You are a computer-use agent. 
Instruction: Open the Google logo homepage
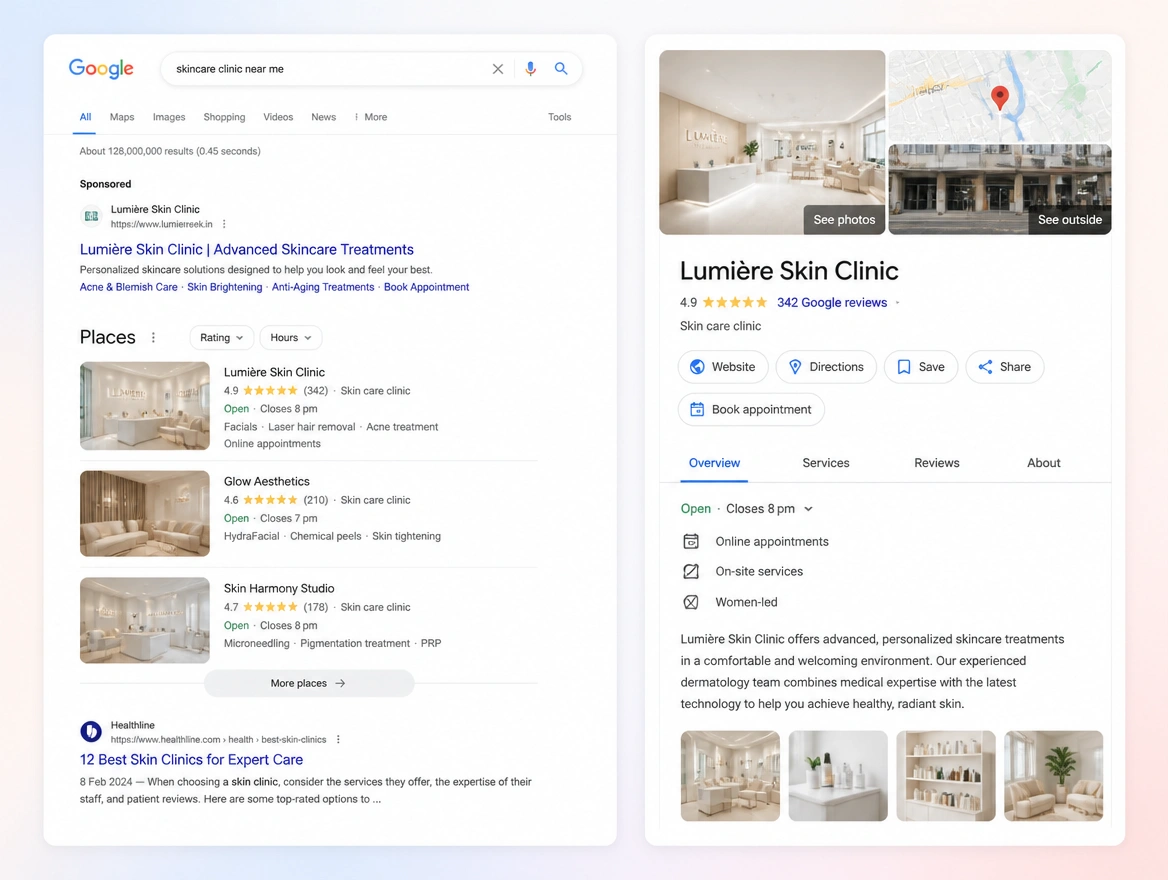[x=101, y=69]
